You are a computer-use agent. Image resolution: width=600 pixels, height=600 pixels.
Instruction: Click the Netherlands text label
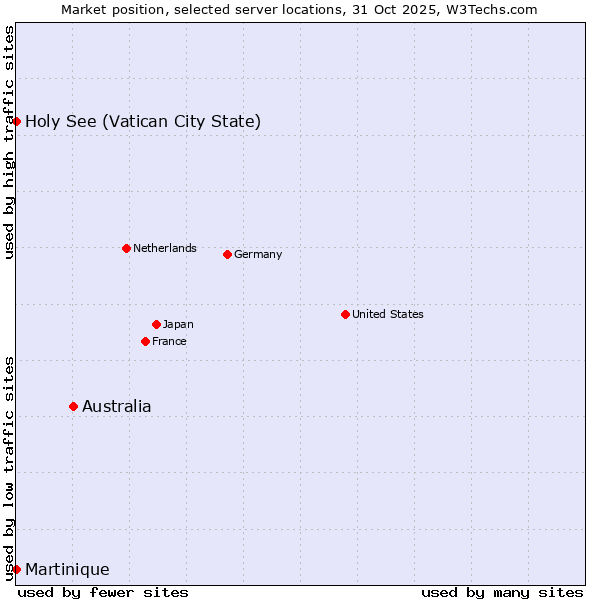pos(165,248)
